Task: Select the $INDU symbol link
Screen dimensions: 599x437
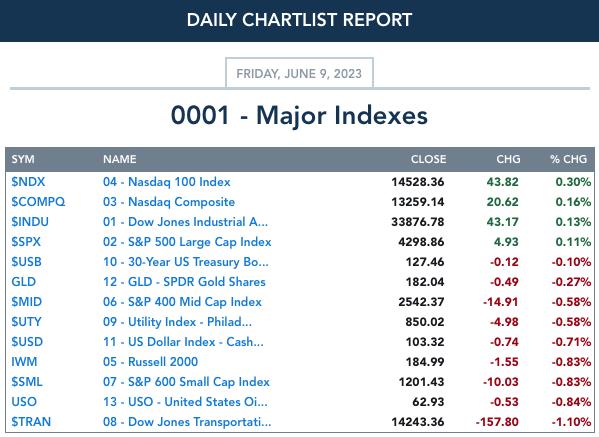Action: [x=30, y=222]
